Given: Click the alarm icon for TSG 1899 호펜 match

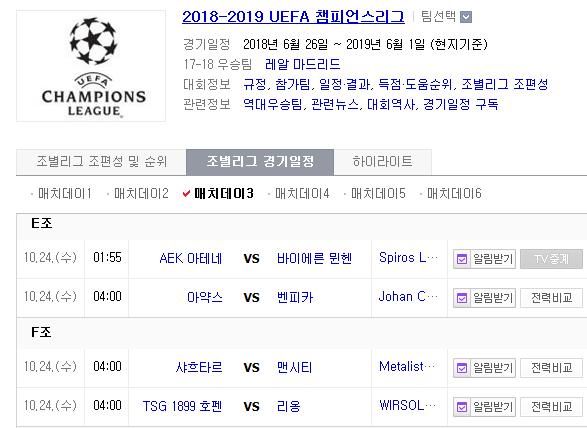Looking at the screenshot, I should tap(462, 407).
